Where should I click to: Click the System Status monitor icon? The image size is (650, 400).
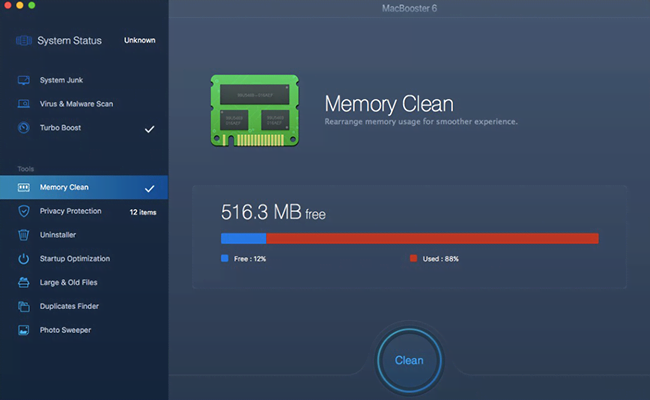24,40
